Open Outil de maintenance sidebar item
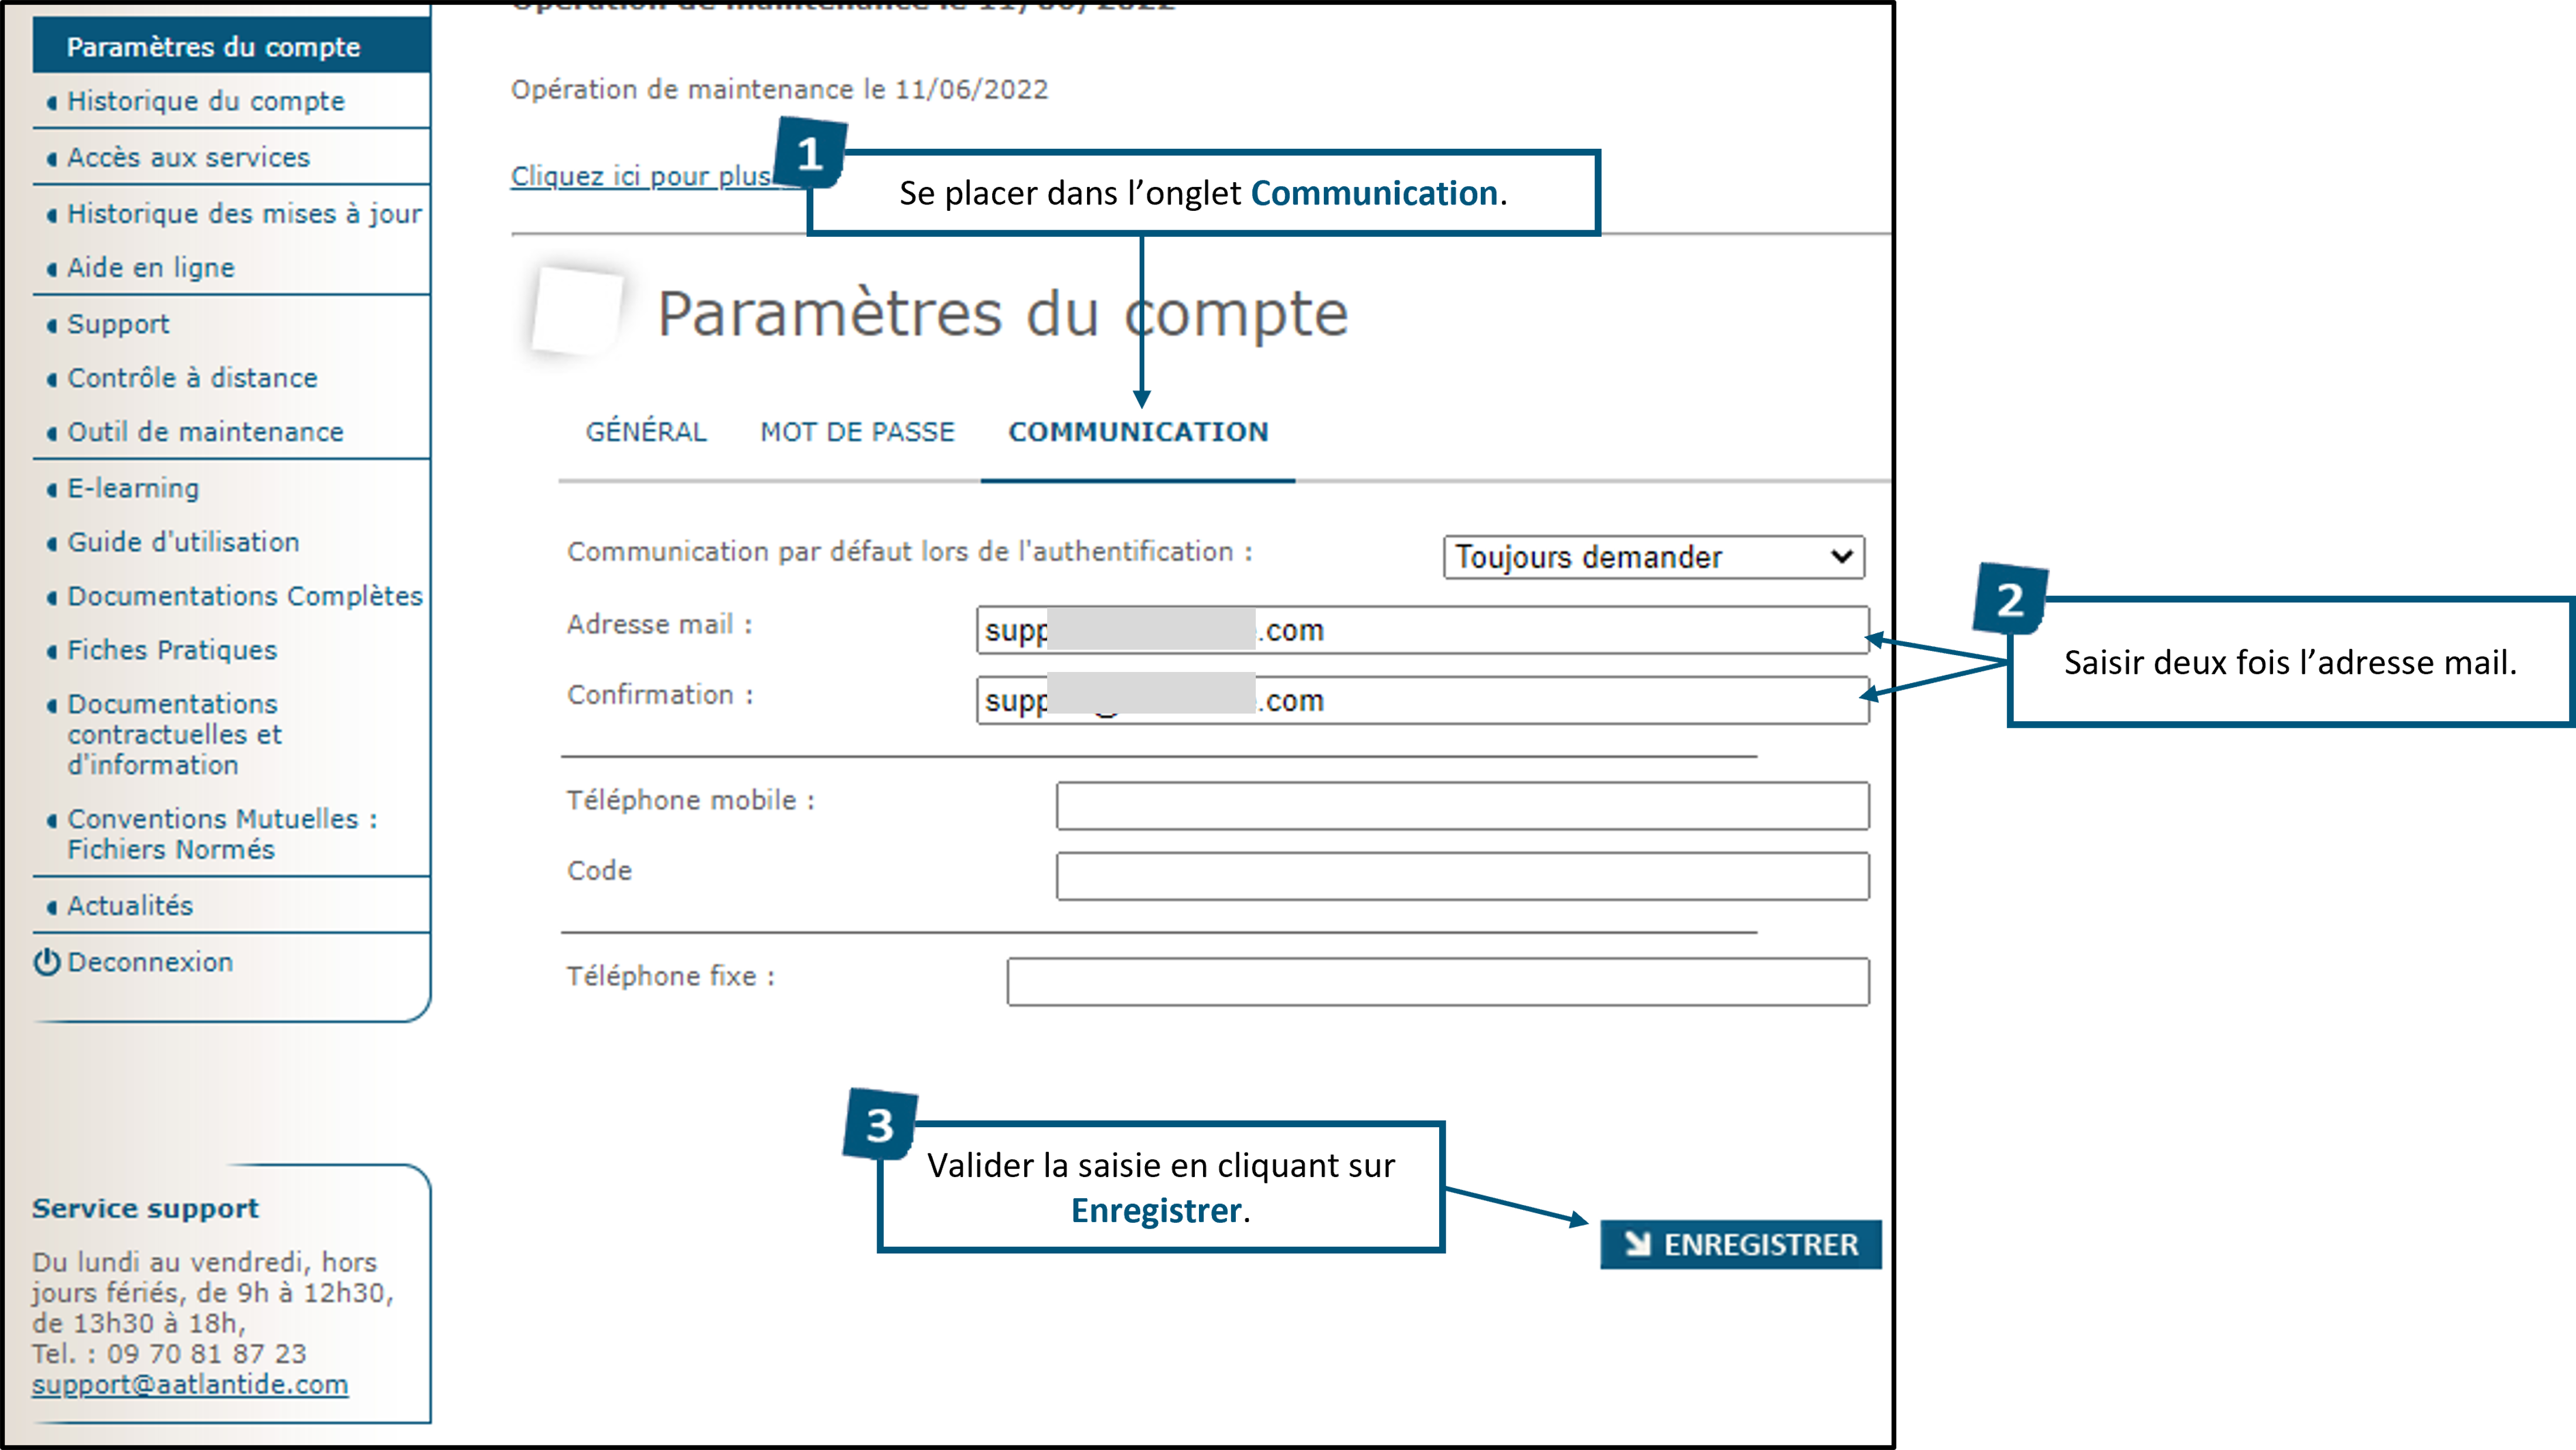2576x1450 pixels. pyautogui.click(x=206, y=432)
